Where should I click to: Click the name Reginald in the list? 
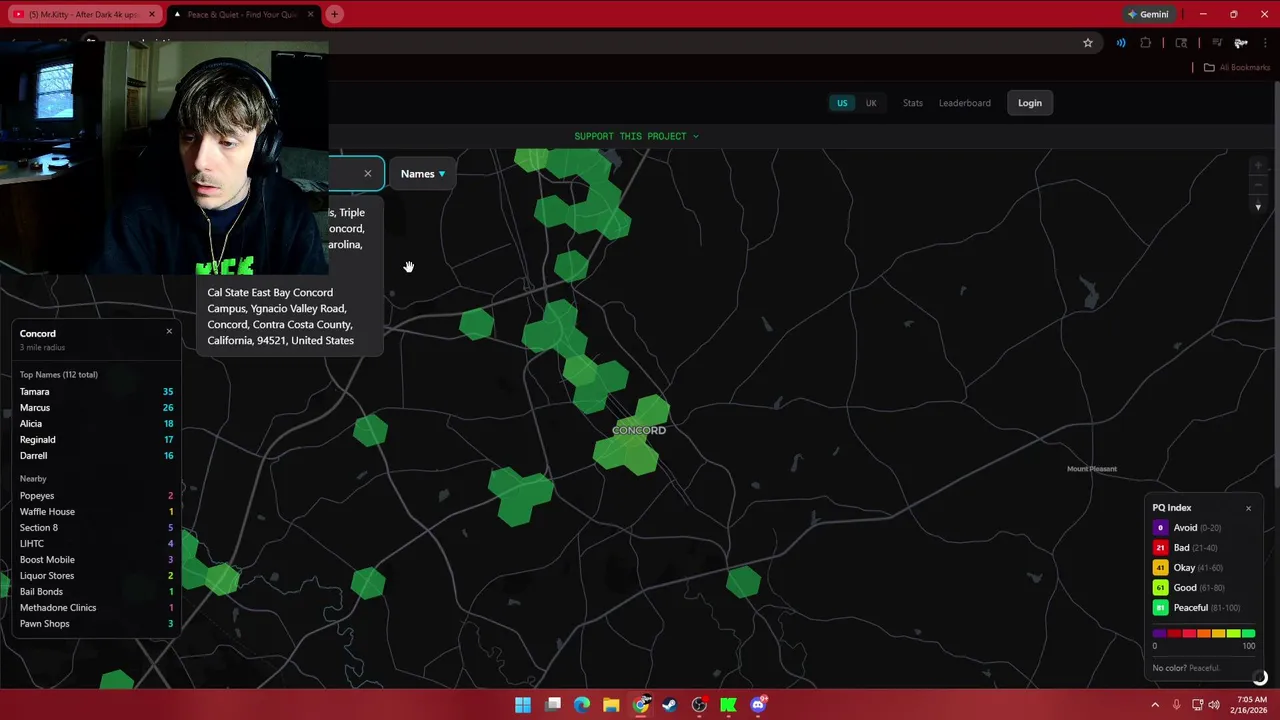pyautogui.click(x=38, y=440)
